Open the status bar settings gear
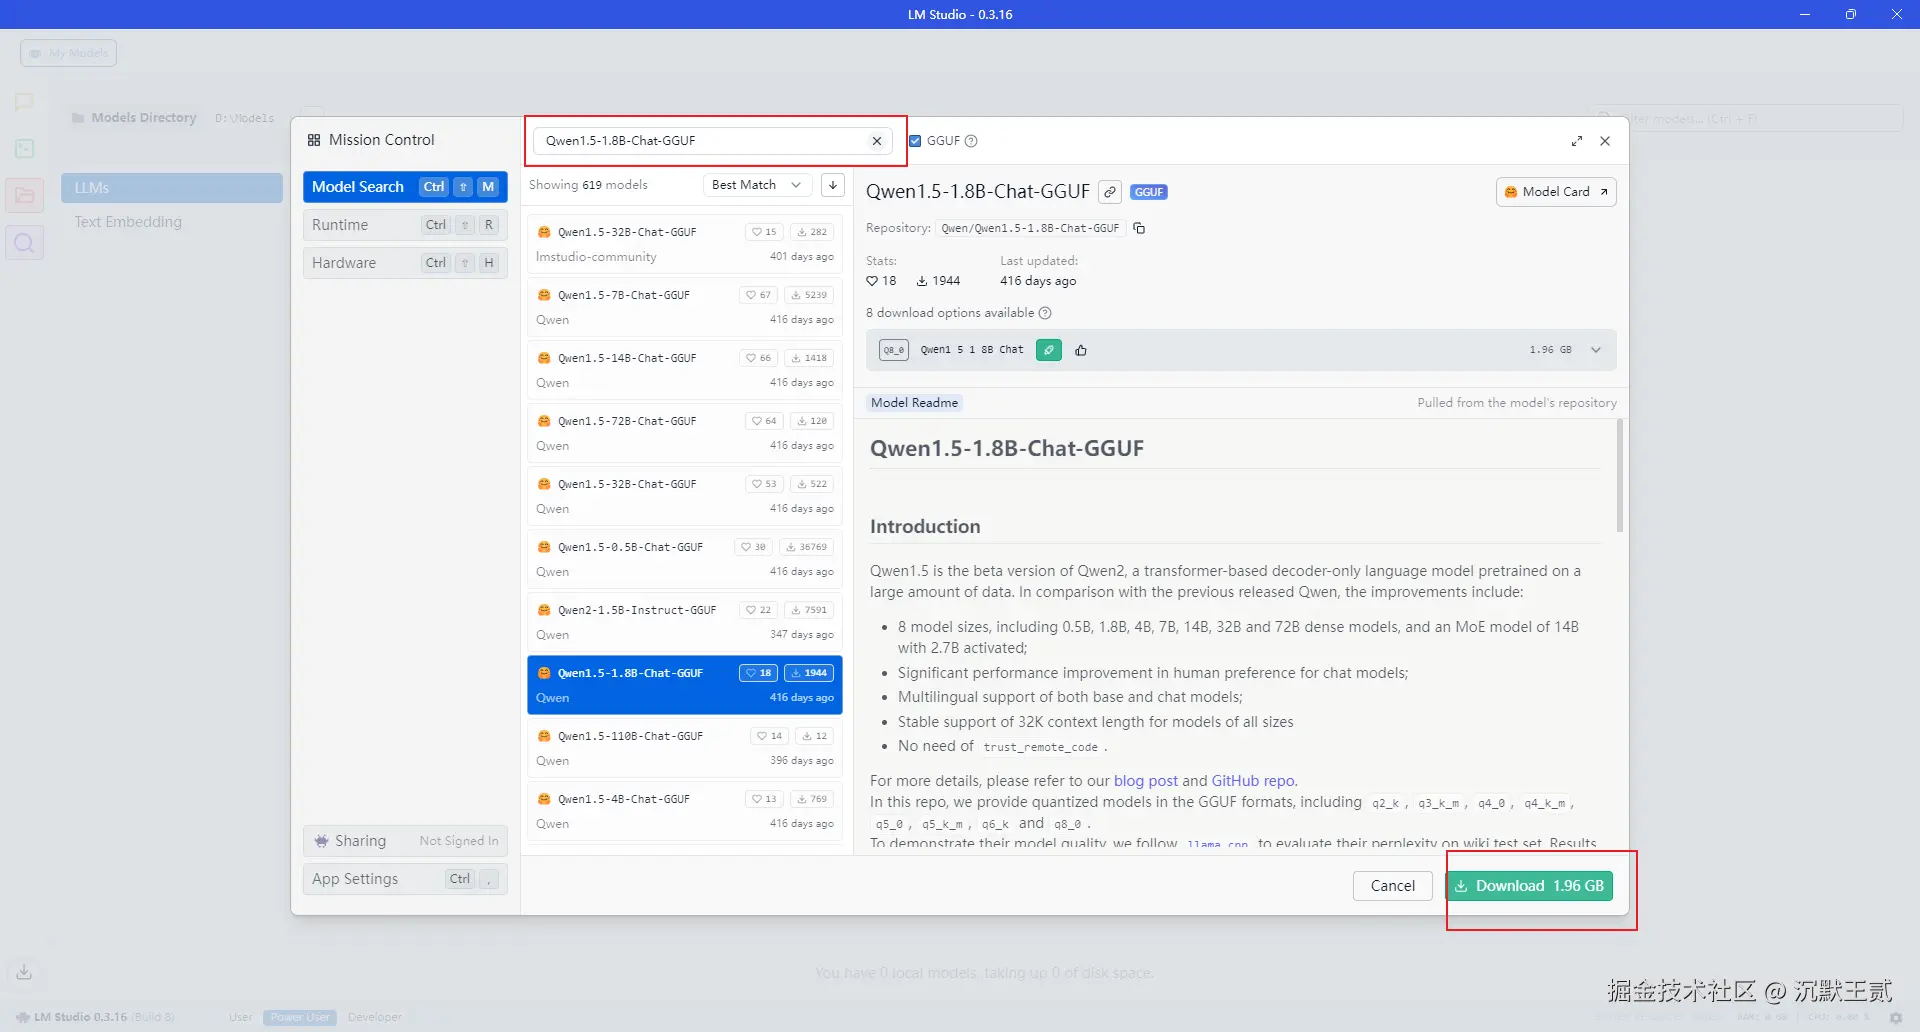 point(1896,1017)
